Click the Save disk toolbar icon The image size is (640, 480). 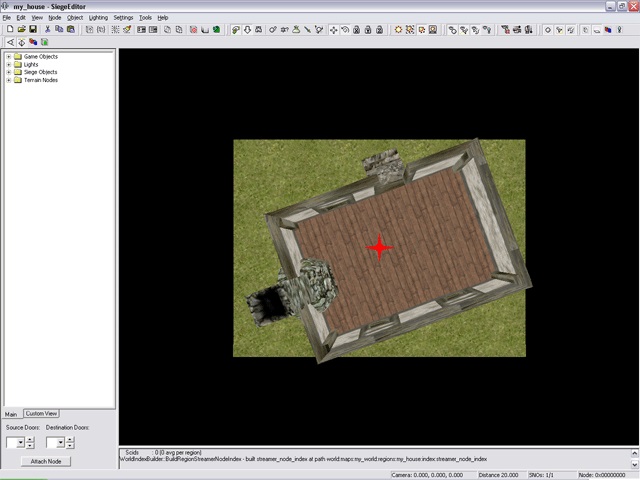[x=33, y=30]
